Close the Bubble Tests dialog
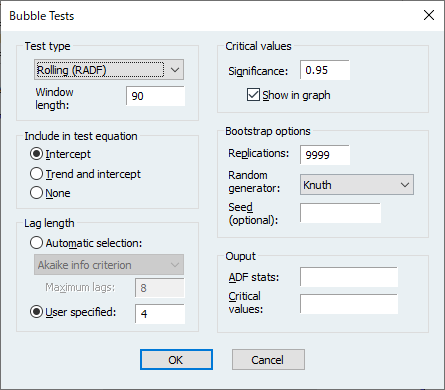 [429, 15]
